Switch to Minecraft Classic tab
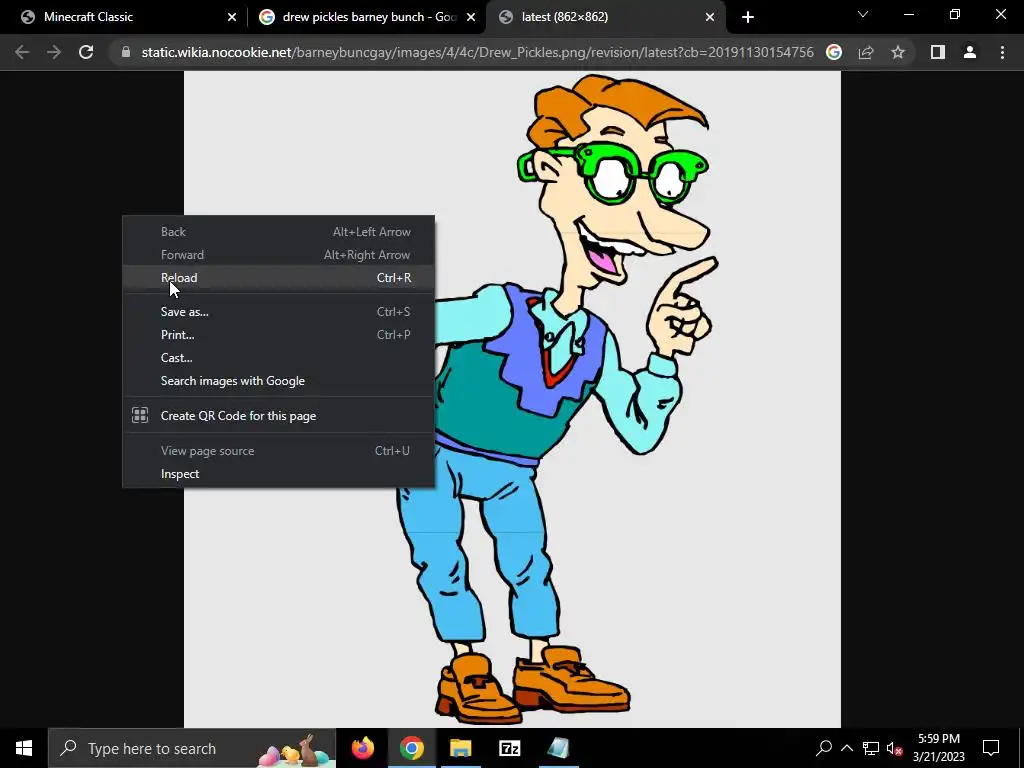Viewport: 1024px width, 768px height. [x=129, y=17]
